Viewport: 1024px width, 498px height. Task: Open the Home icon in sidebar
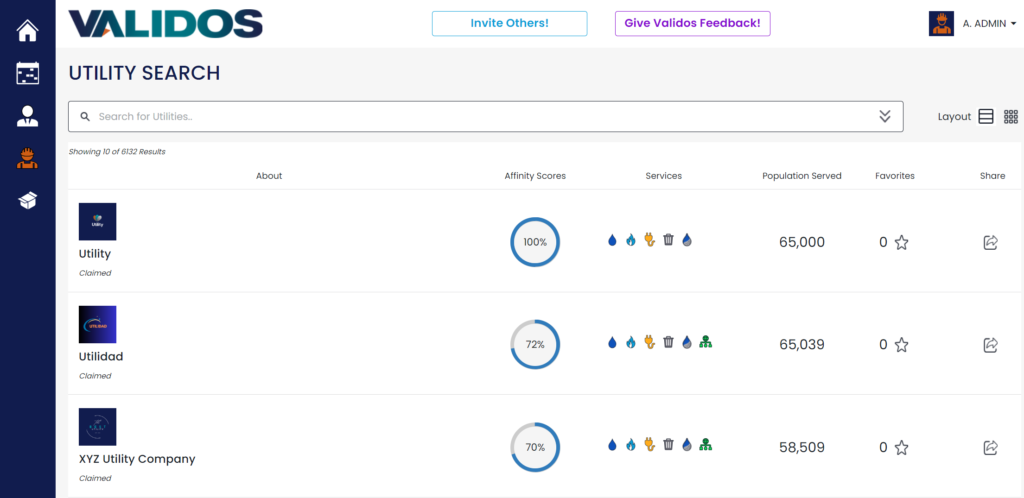tap(27, 31)
